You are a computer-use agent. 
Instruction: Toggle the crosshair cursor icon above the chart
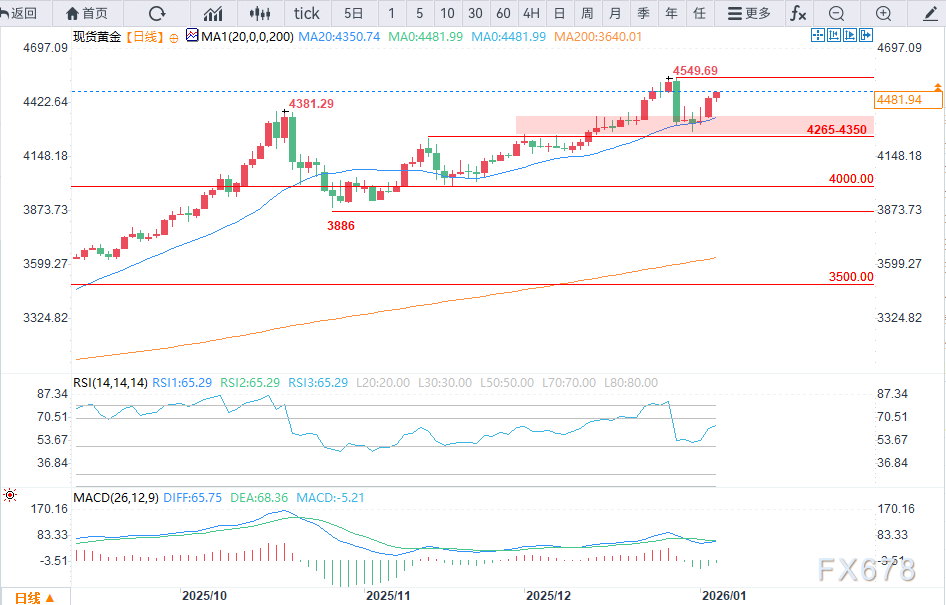point(817,35)
